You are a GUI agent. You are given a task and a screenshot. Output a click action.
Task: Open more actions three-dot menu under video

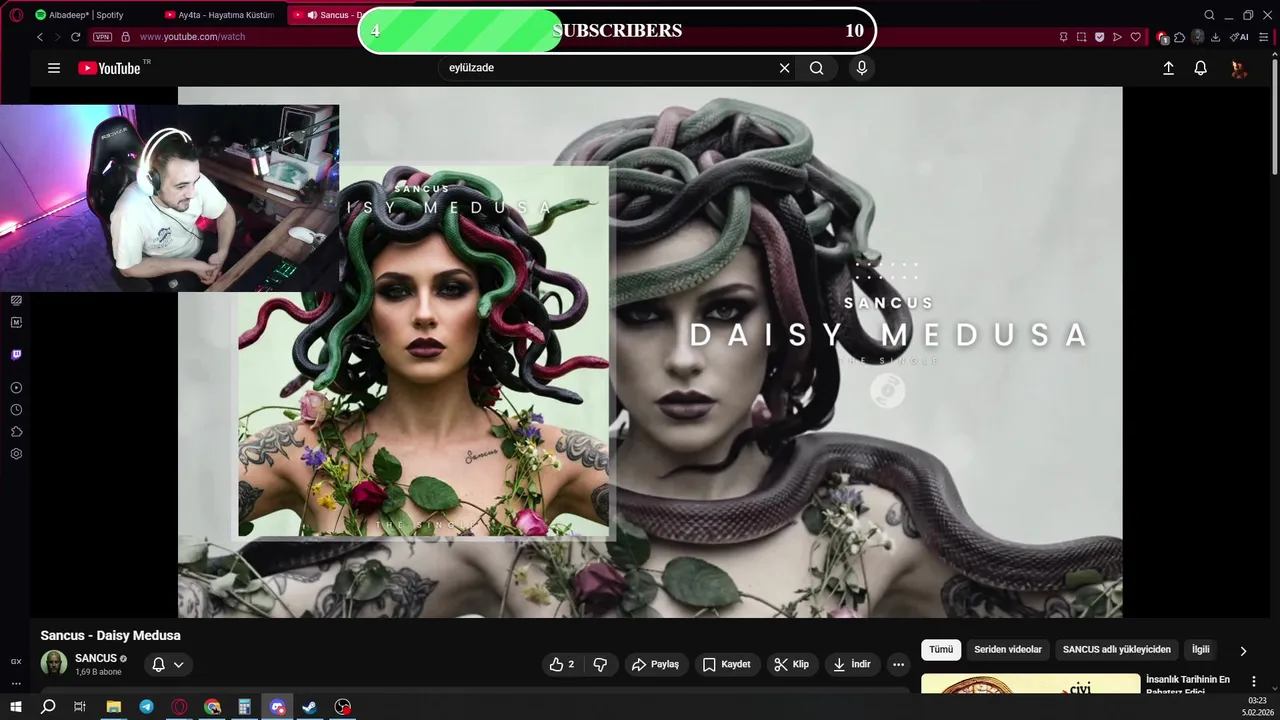tap(898, 664)
